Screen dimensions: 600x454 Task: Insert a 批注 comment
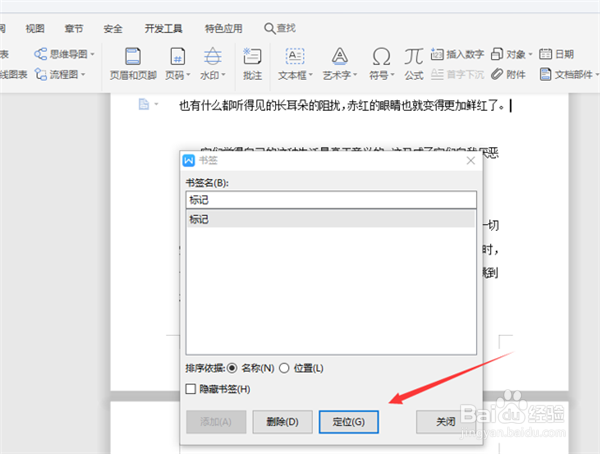(252, 64)
